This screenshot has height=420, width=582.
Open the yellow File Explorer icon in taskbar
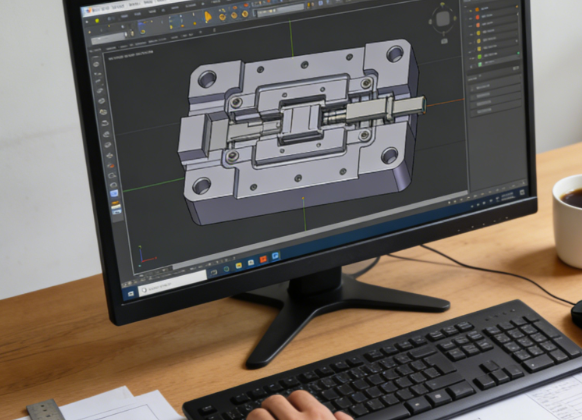pyautogui.click(x=239, y=265)
